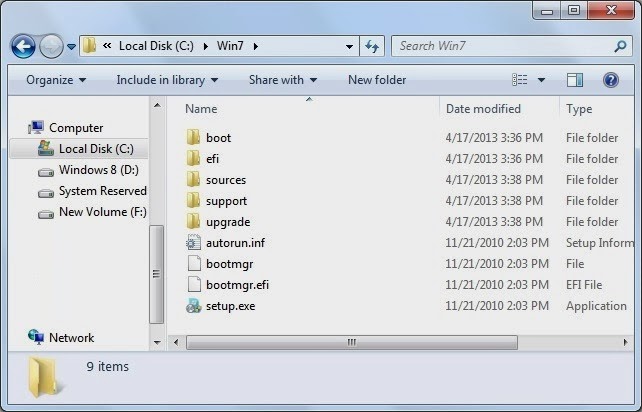The height and width of the screenshot is (412, 642).
Task: Click the navigation pane vertical scrollbar thumb
Action: pos(156,274)
